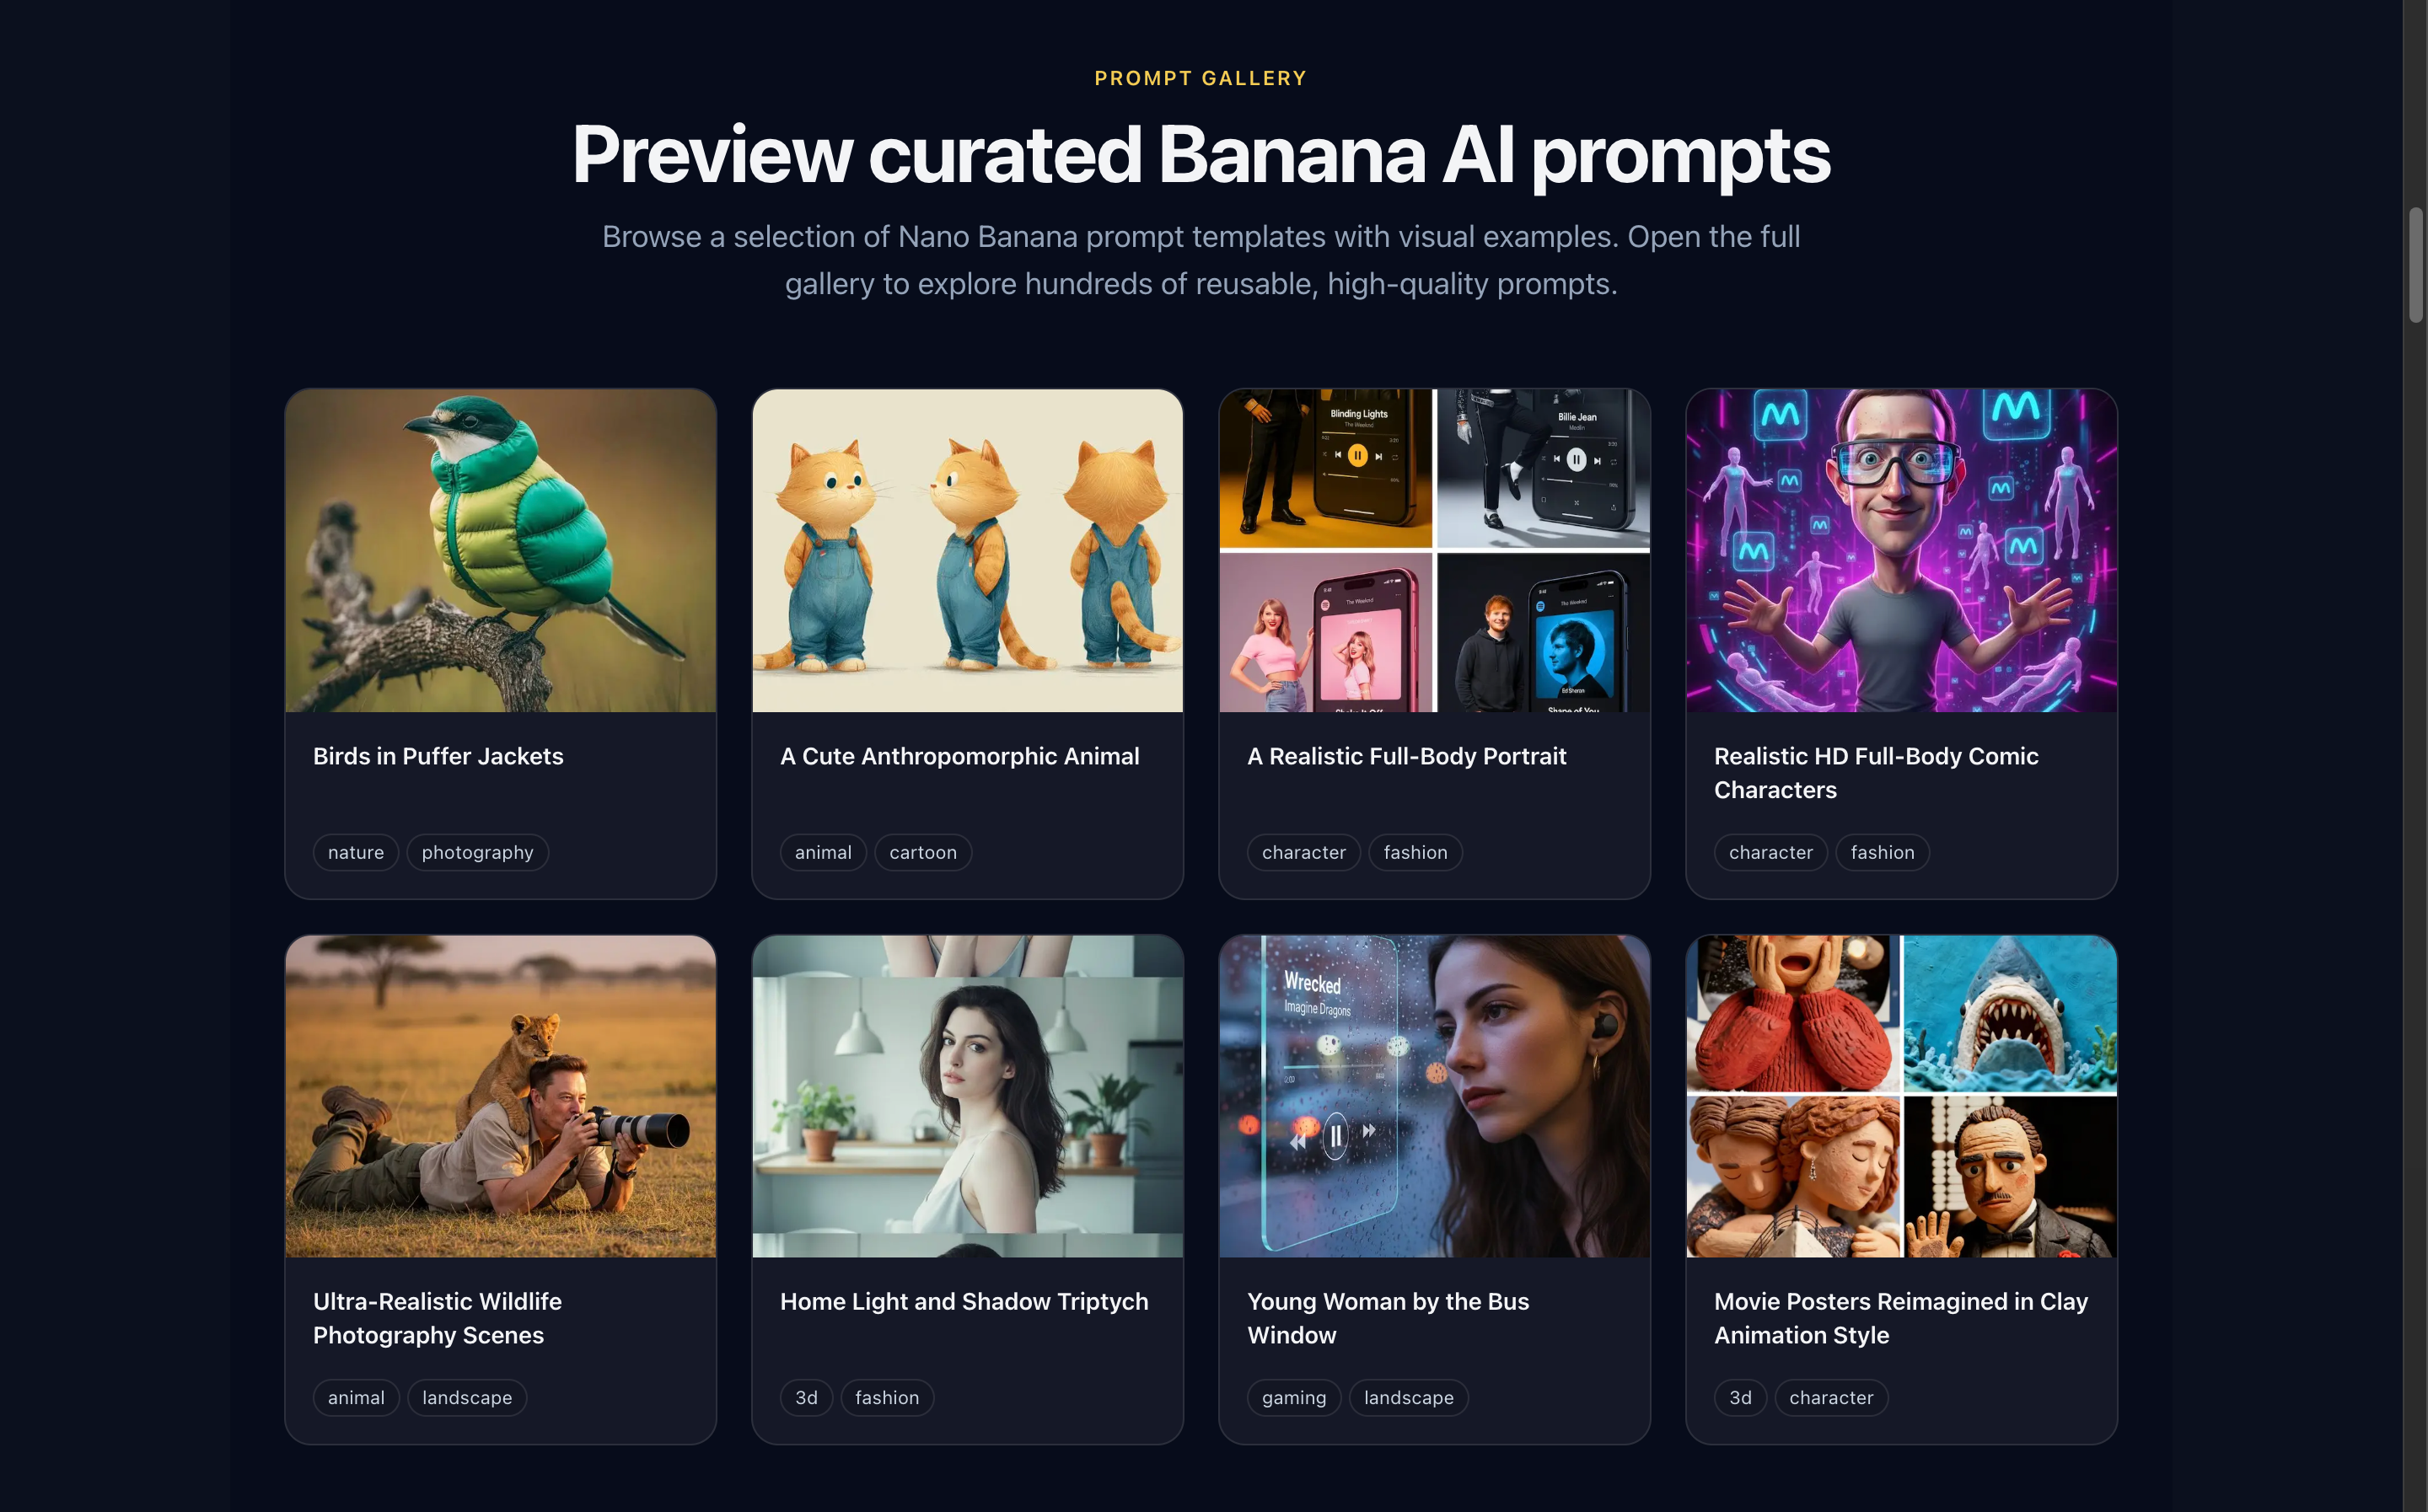Select the gaming tag
Image resolution: width=2428 pixels, height=1512 pixels.
1294,1397
